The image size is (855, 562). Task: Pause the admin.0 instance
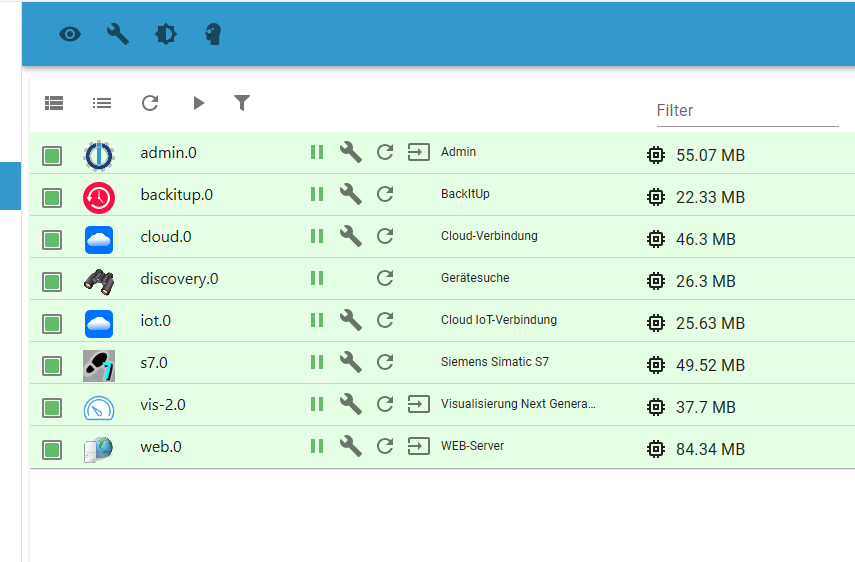pyautogui.click(x=317, y=152)
